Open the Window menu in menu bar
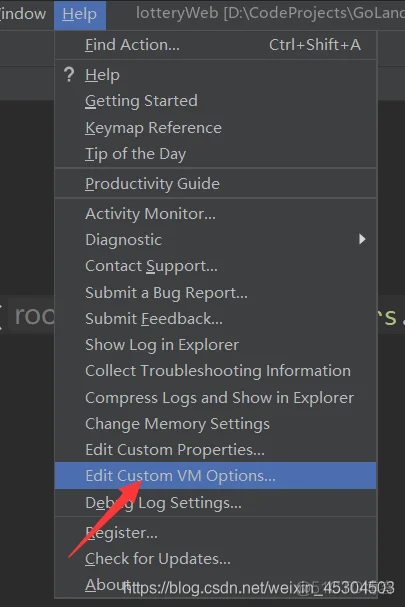 point(22,15)
